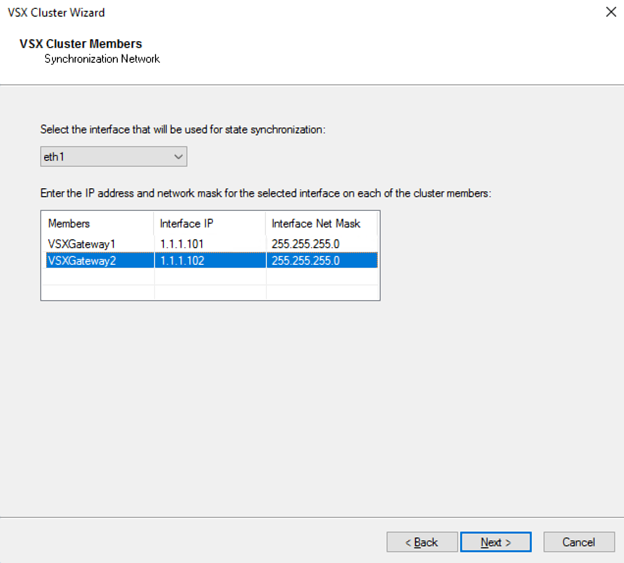The width and height of the screenshot is (624, 563).
Task: Click the VSX Cluster Members heading
Action: (x=81, y=44)
